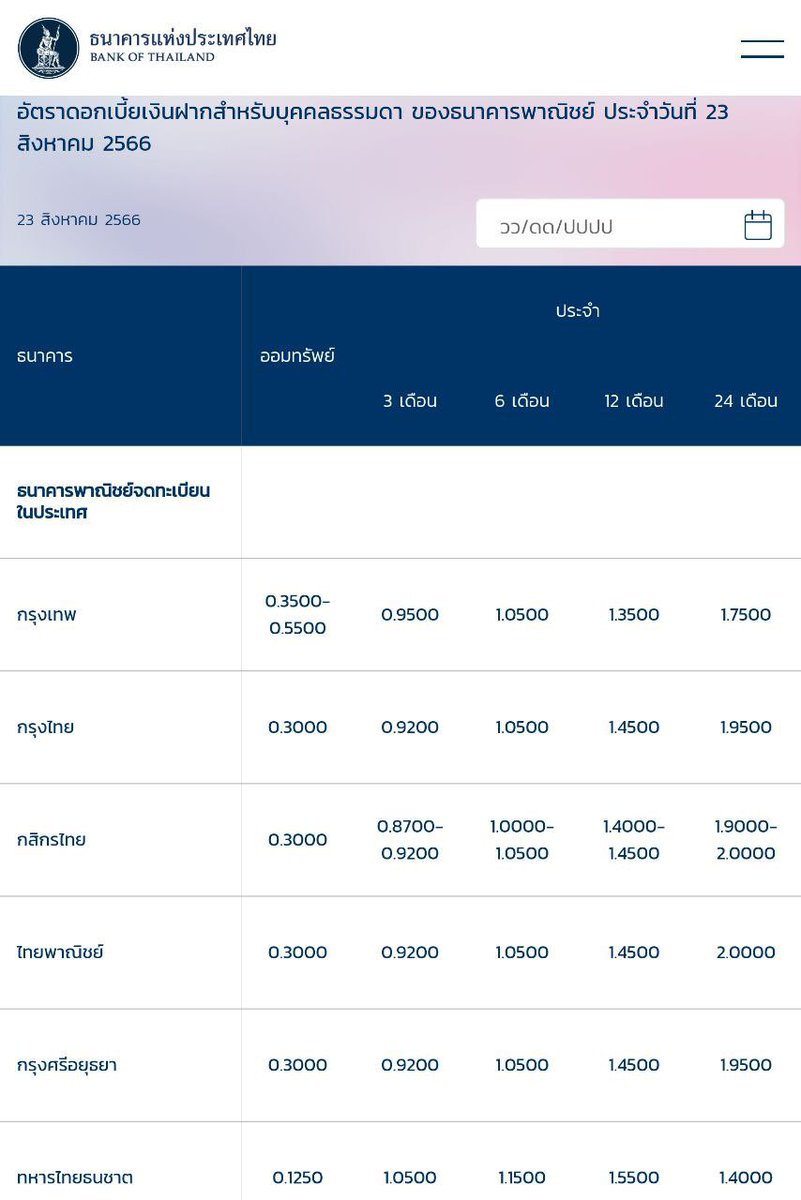Select the กสิกรไทย bank name
The height and width of the screenshot is (1200, 801).
[x=52, y=840]
